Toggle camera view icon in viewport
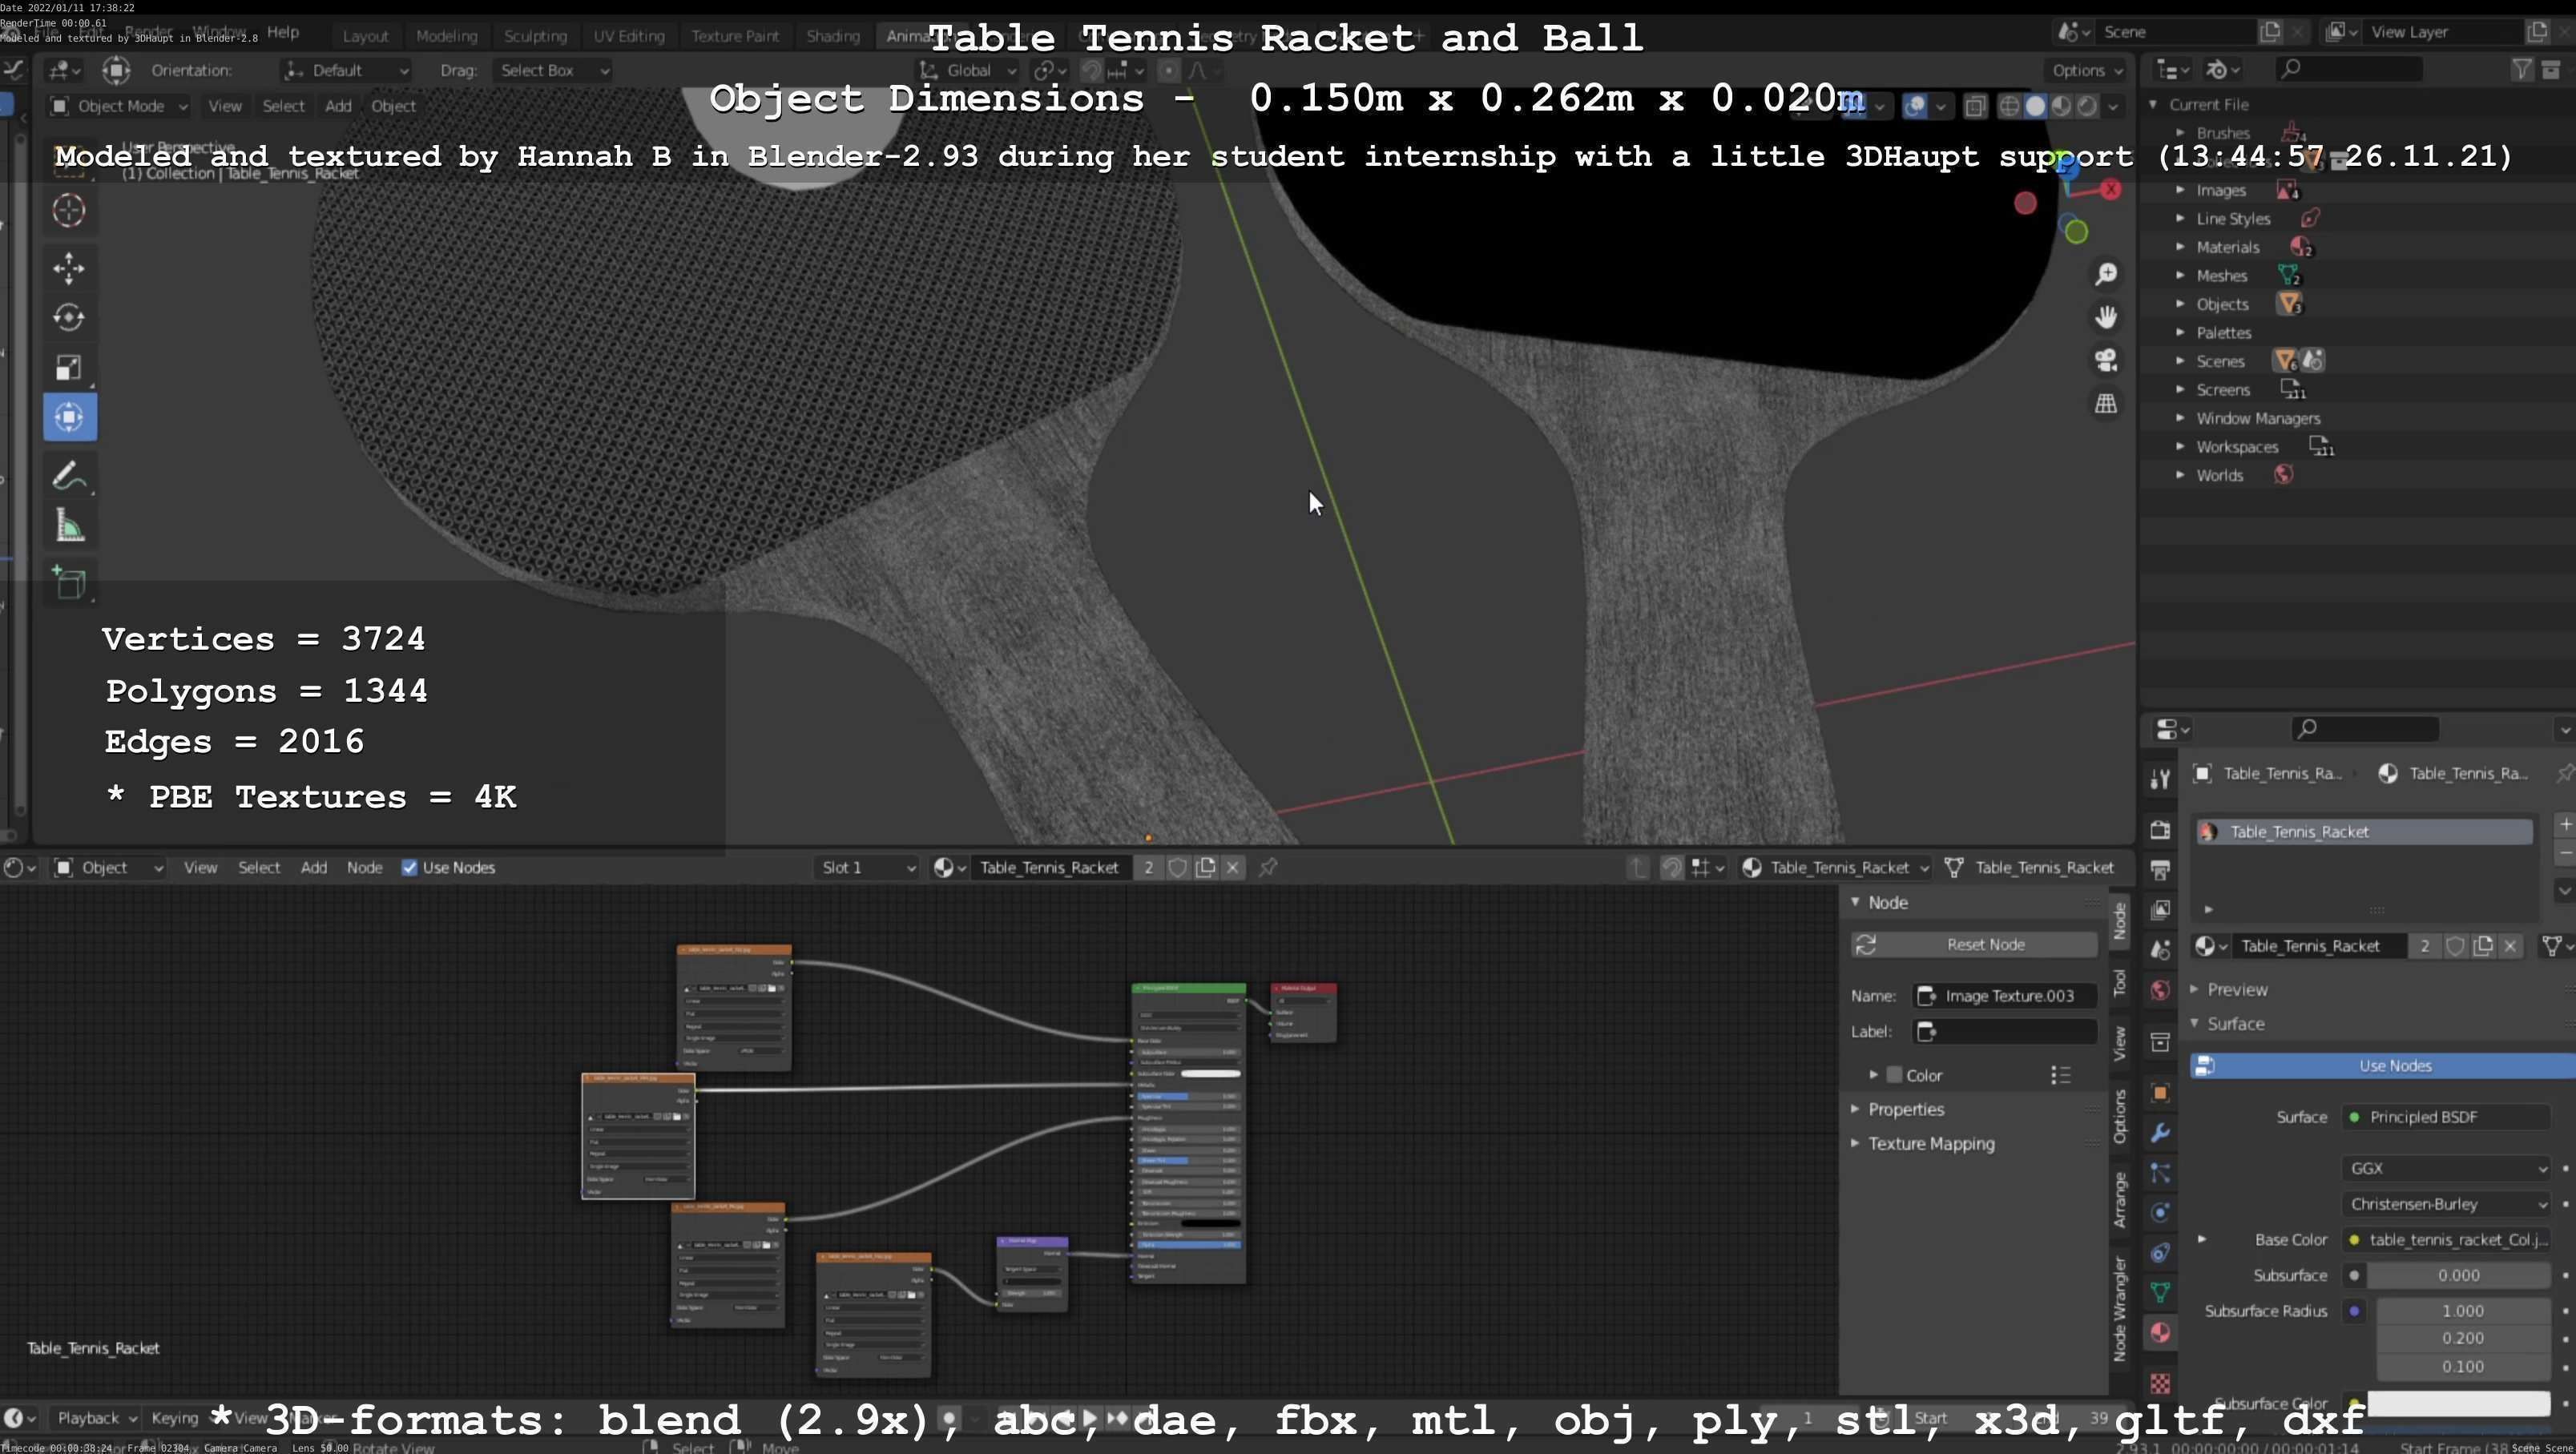 [x=2106, y=360]
